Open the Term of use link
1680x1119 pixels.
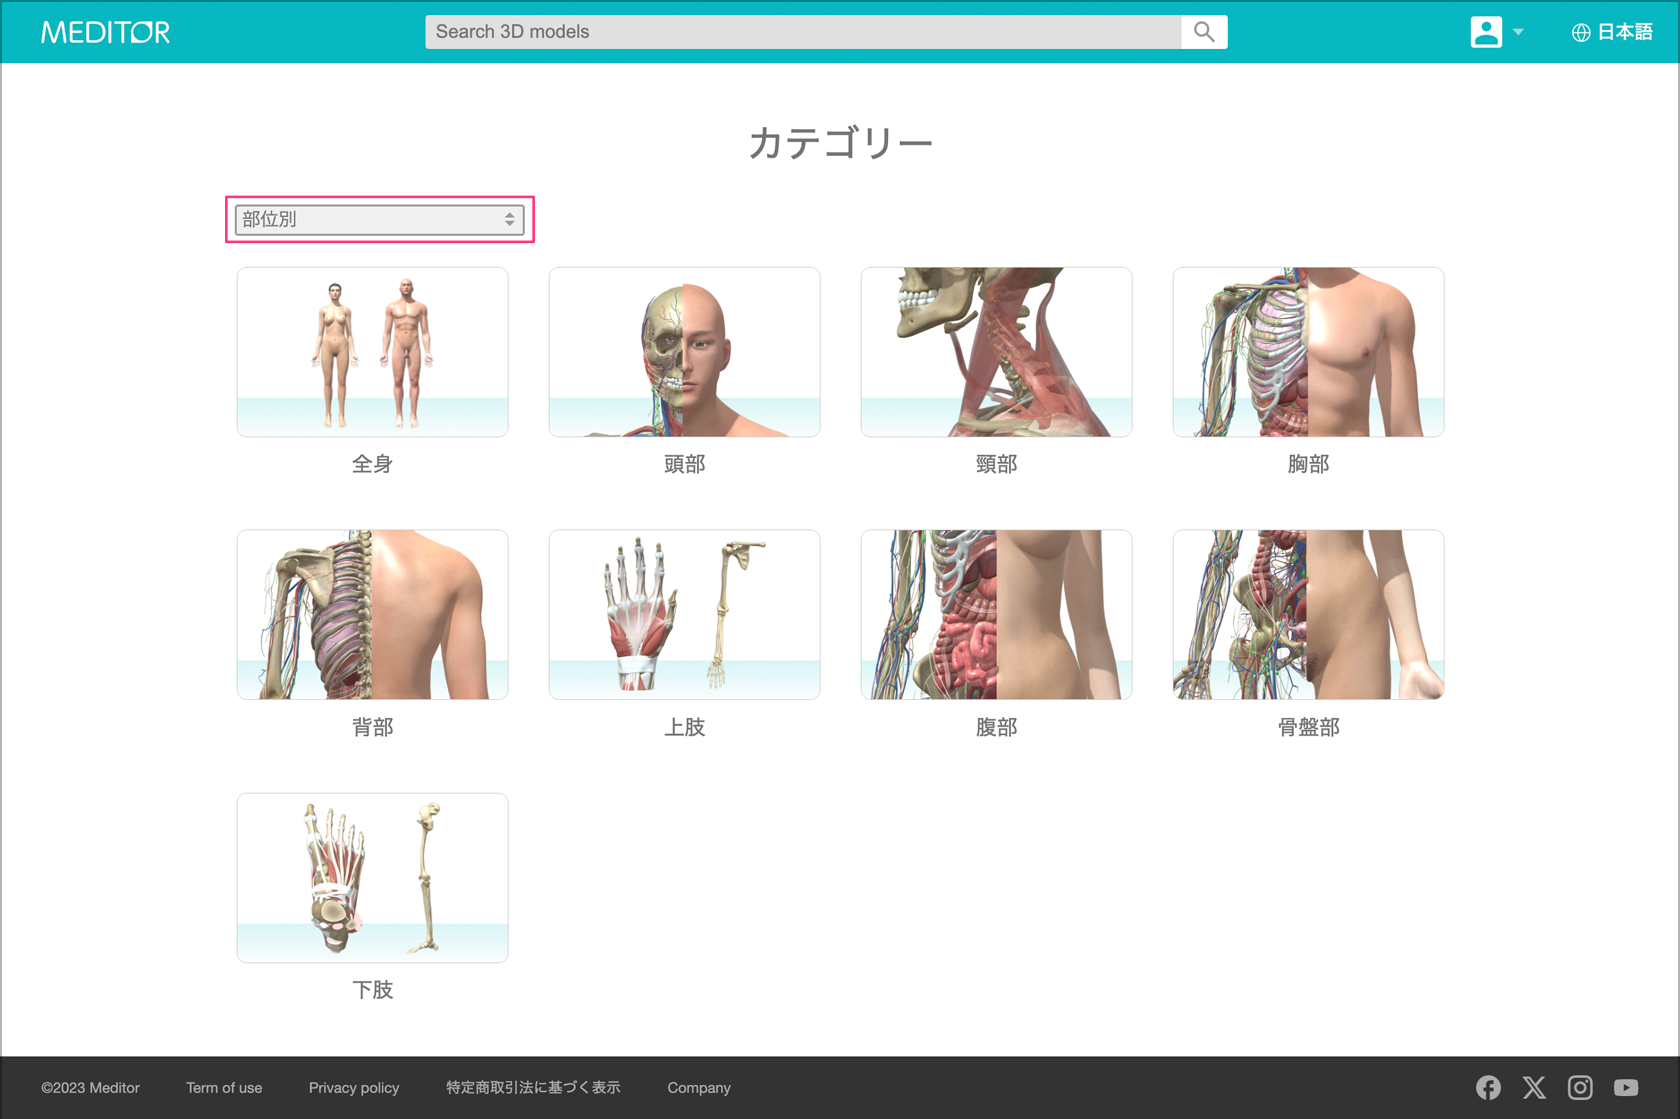click(224, 1088)
